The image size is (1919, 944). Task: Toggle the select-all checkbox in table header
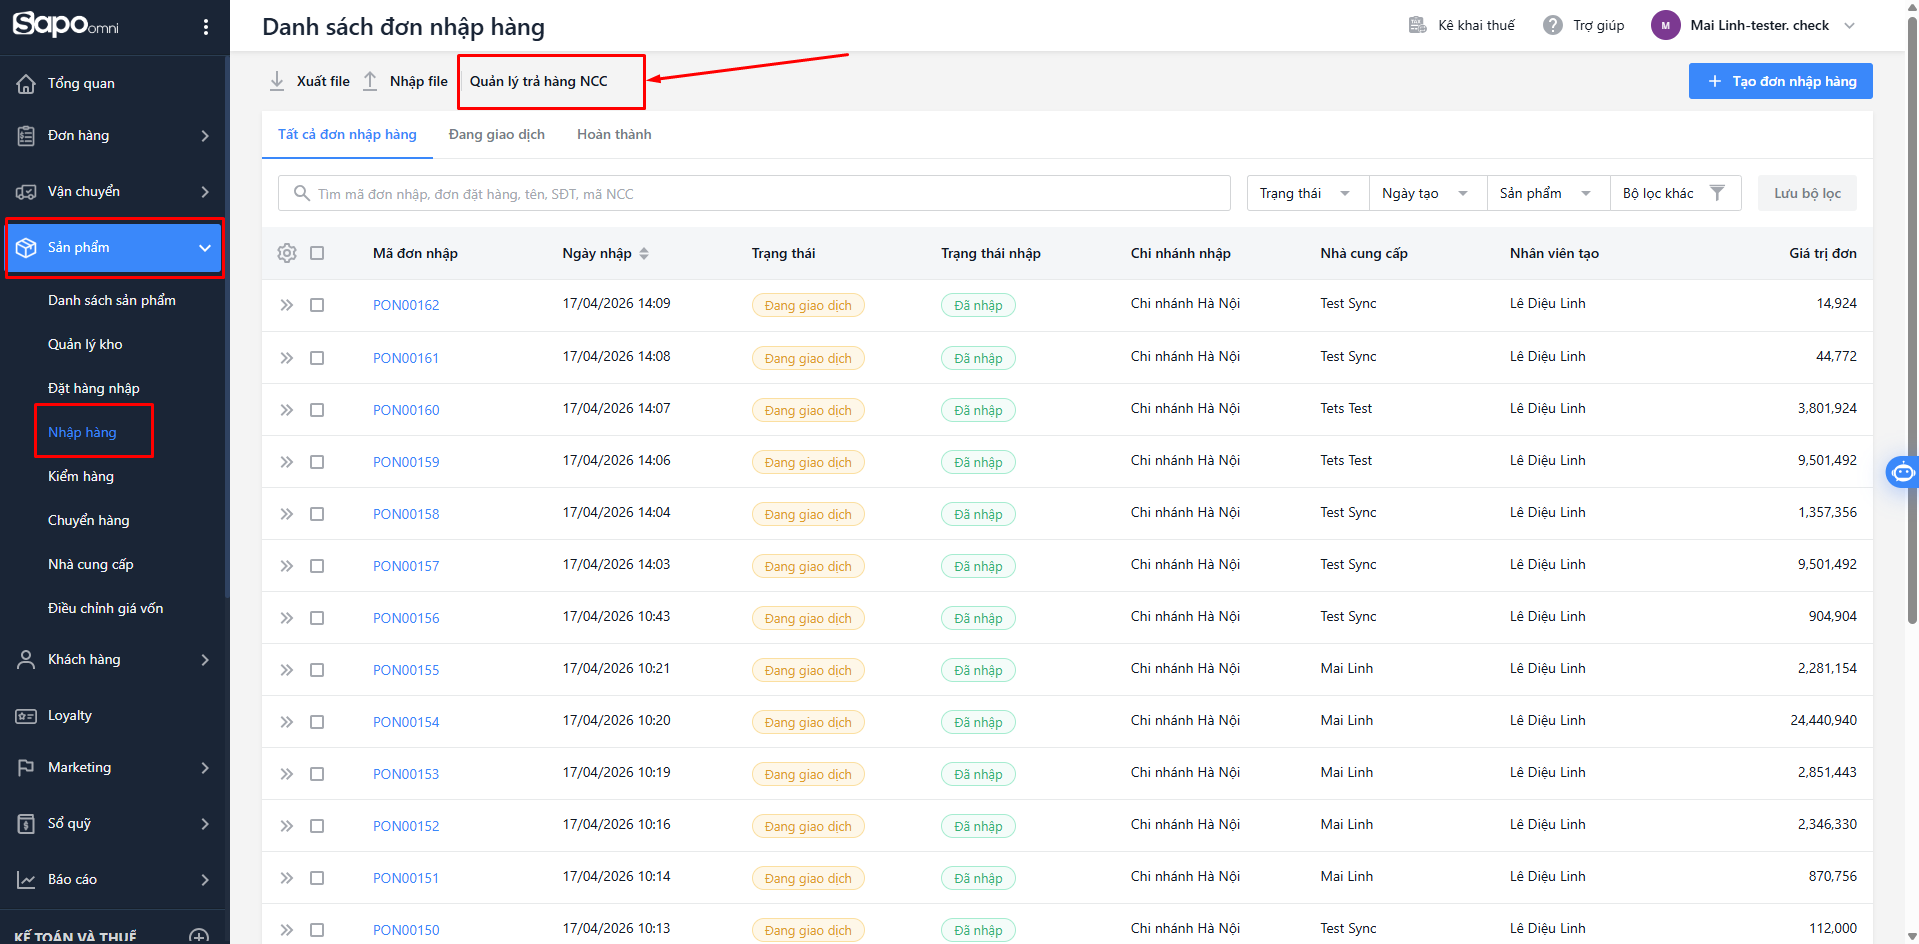tap(317, 253)
